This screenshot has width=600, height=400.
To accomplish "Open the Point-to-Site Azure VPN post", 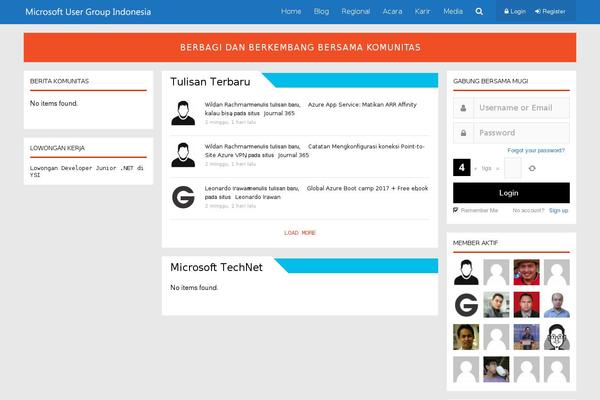I will coord(366,146).
